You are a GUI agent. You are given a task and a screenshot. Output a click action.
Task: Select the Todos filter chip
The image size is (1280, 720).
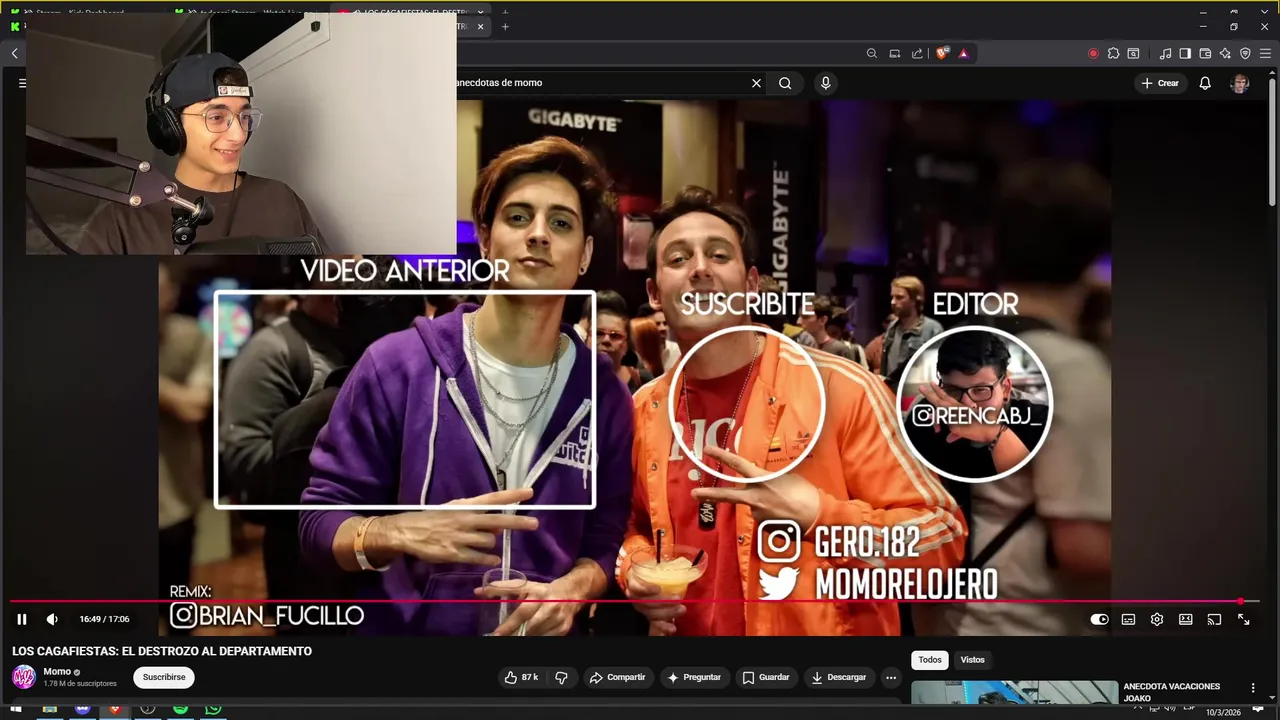point(930,660)
